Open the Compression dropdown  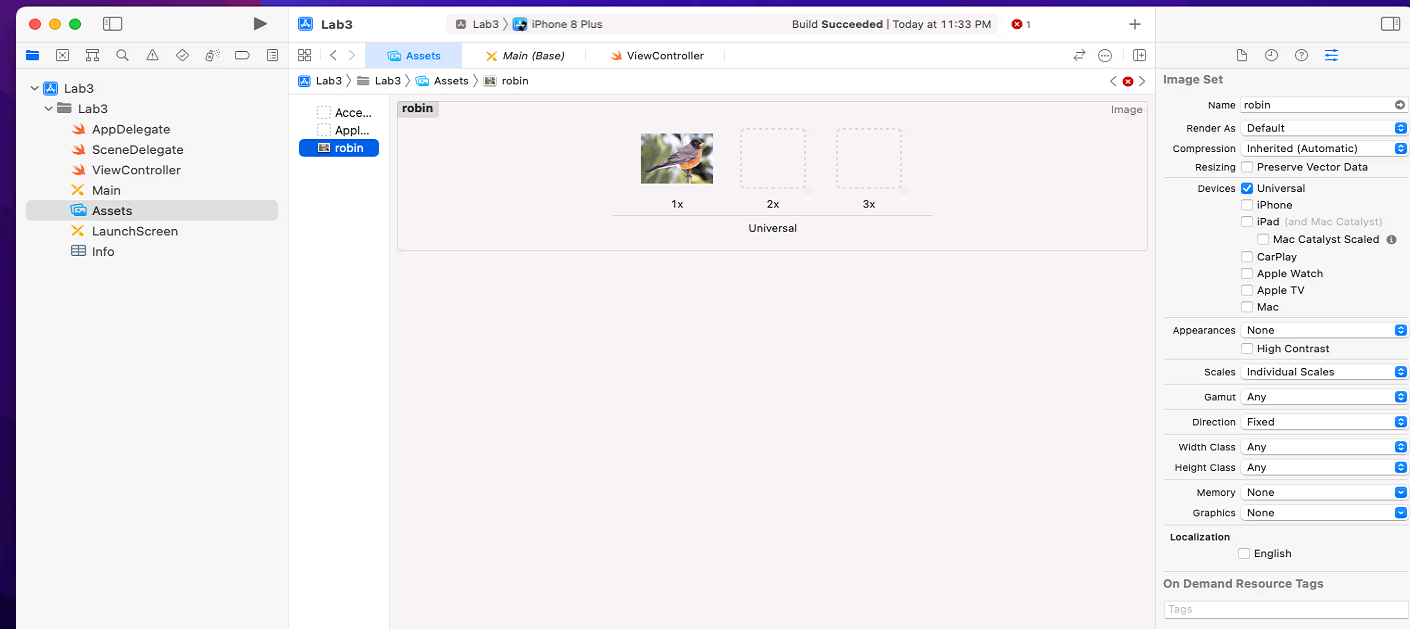(1324, 148)
